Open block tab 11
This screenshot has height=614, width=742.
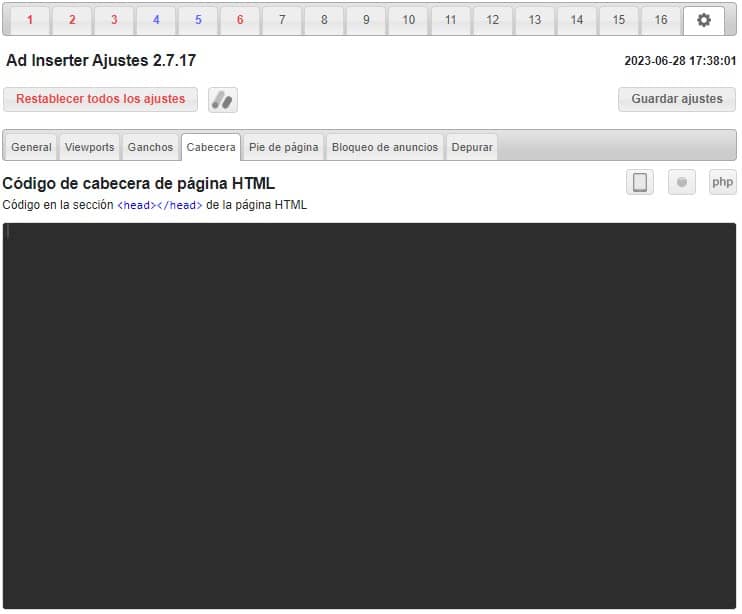pos(450,20)
